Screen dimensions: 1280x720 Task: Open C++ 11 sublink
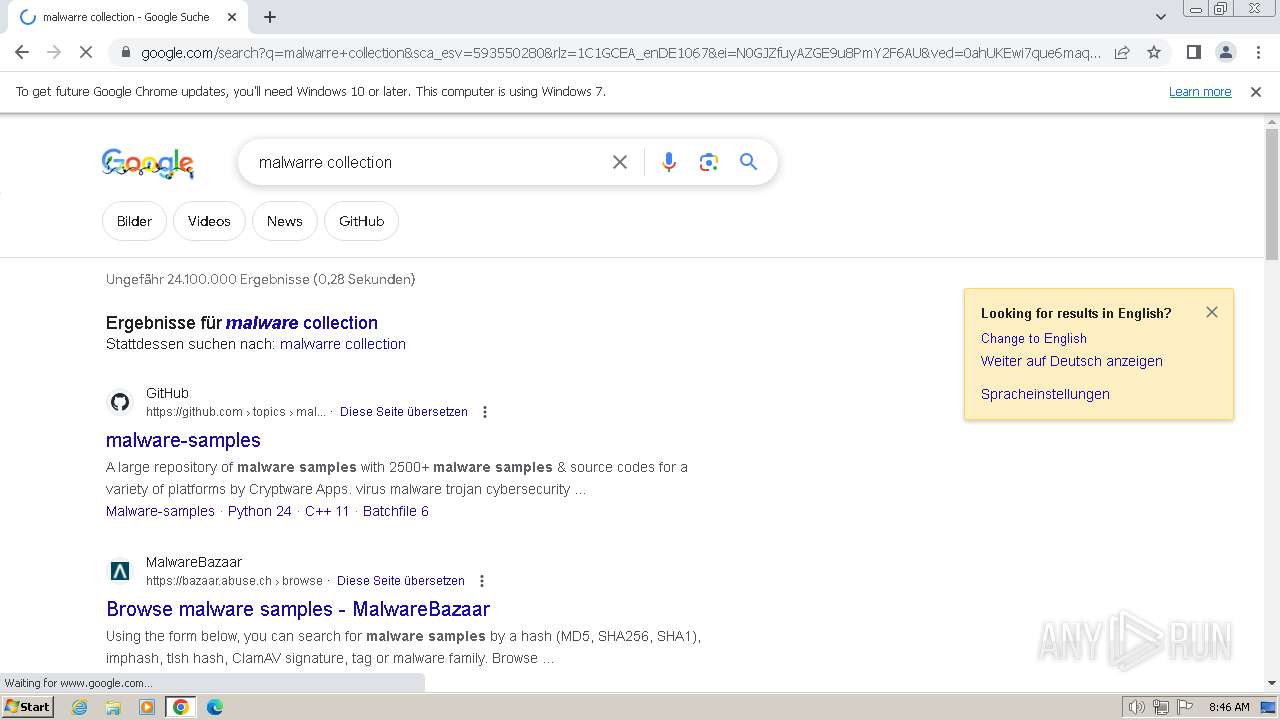click(327, 511)
